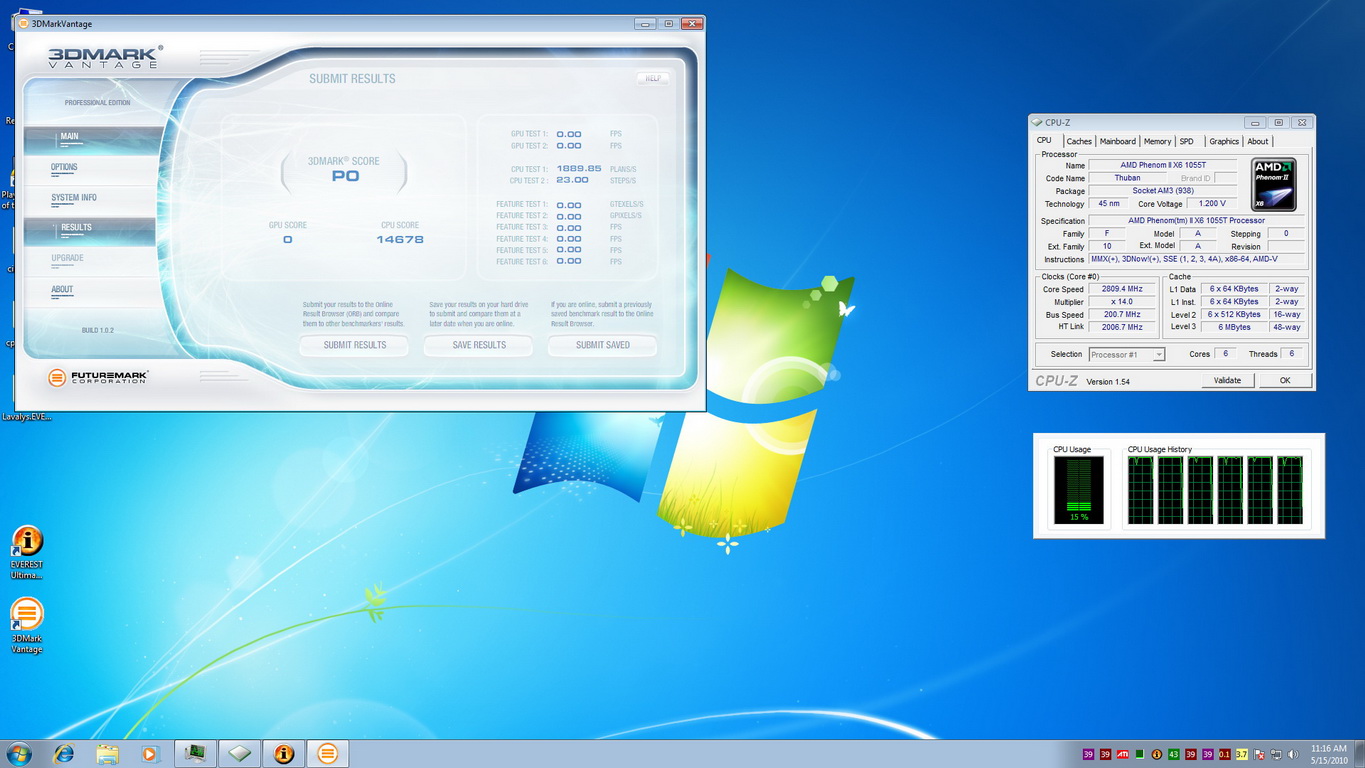This screenshot has height=768, width=1365.
Task: Click OK in the CPU-Z window
Action: (x=1284, y=380)
